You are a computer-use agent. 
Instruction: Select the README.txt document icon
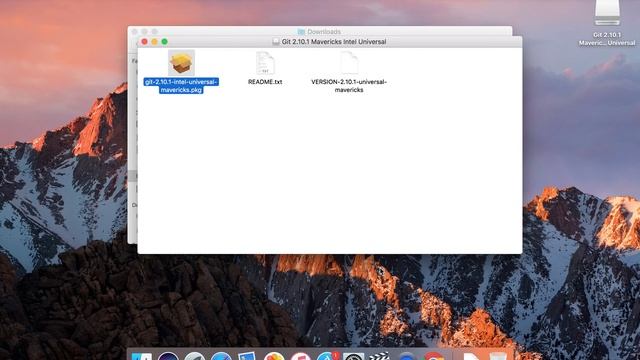coord(265,63)
